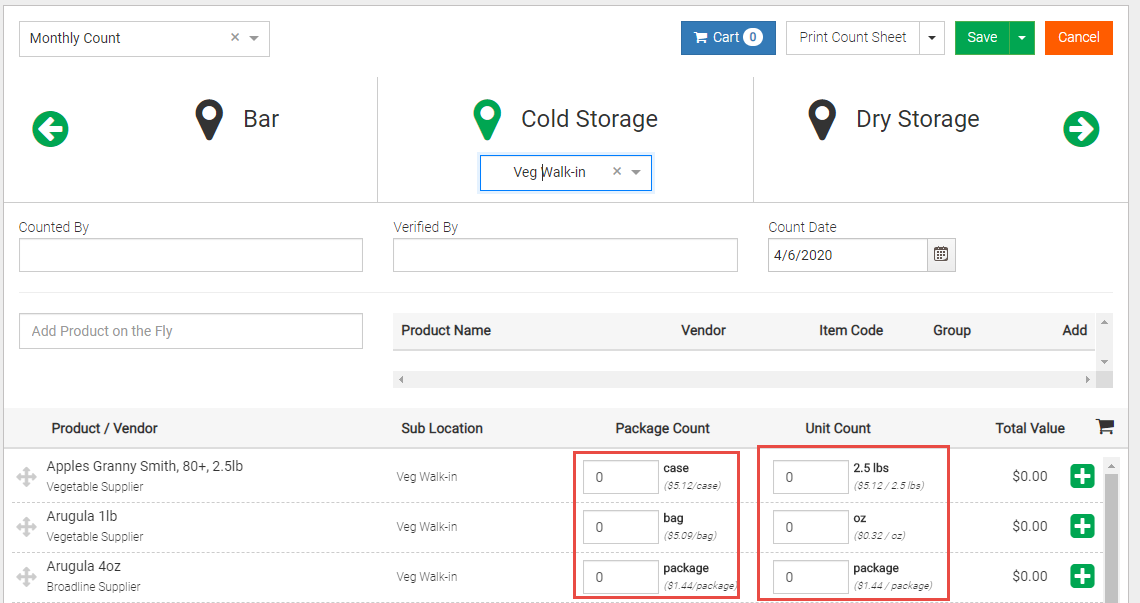Image resolution: width=1140 pixels, height=603 pixels.
Task: Click the green right arrow navigation icon
Action: click(x=1081, y=129)
